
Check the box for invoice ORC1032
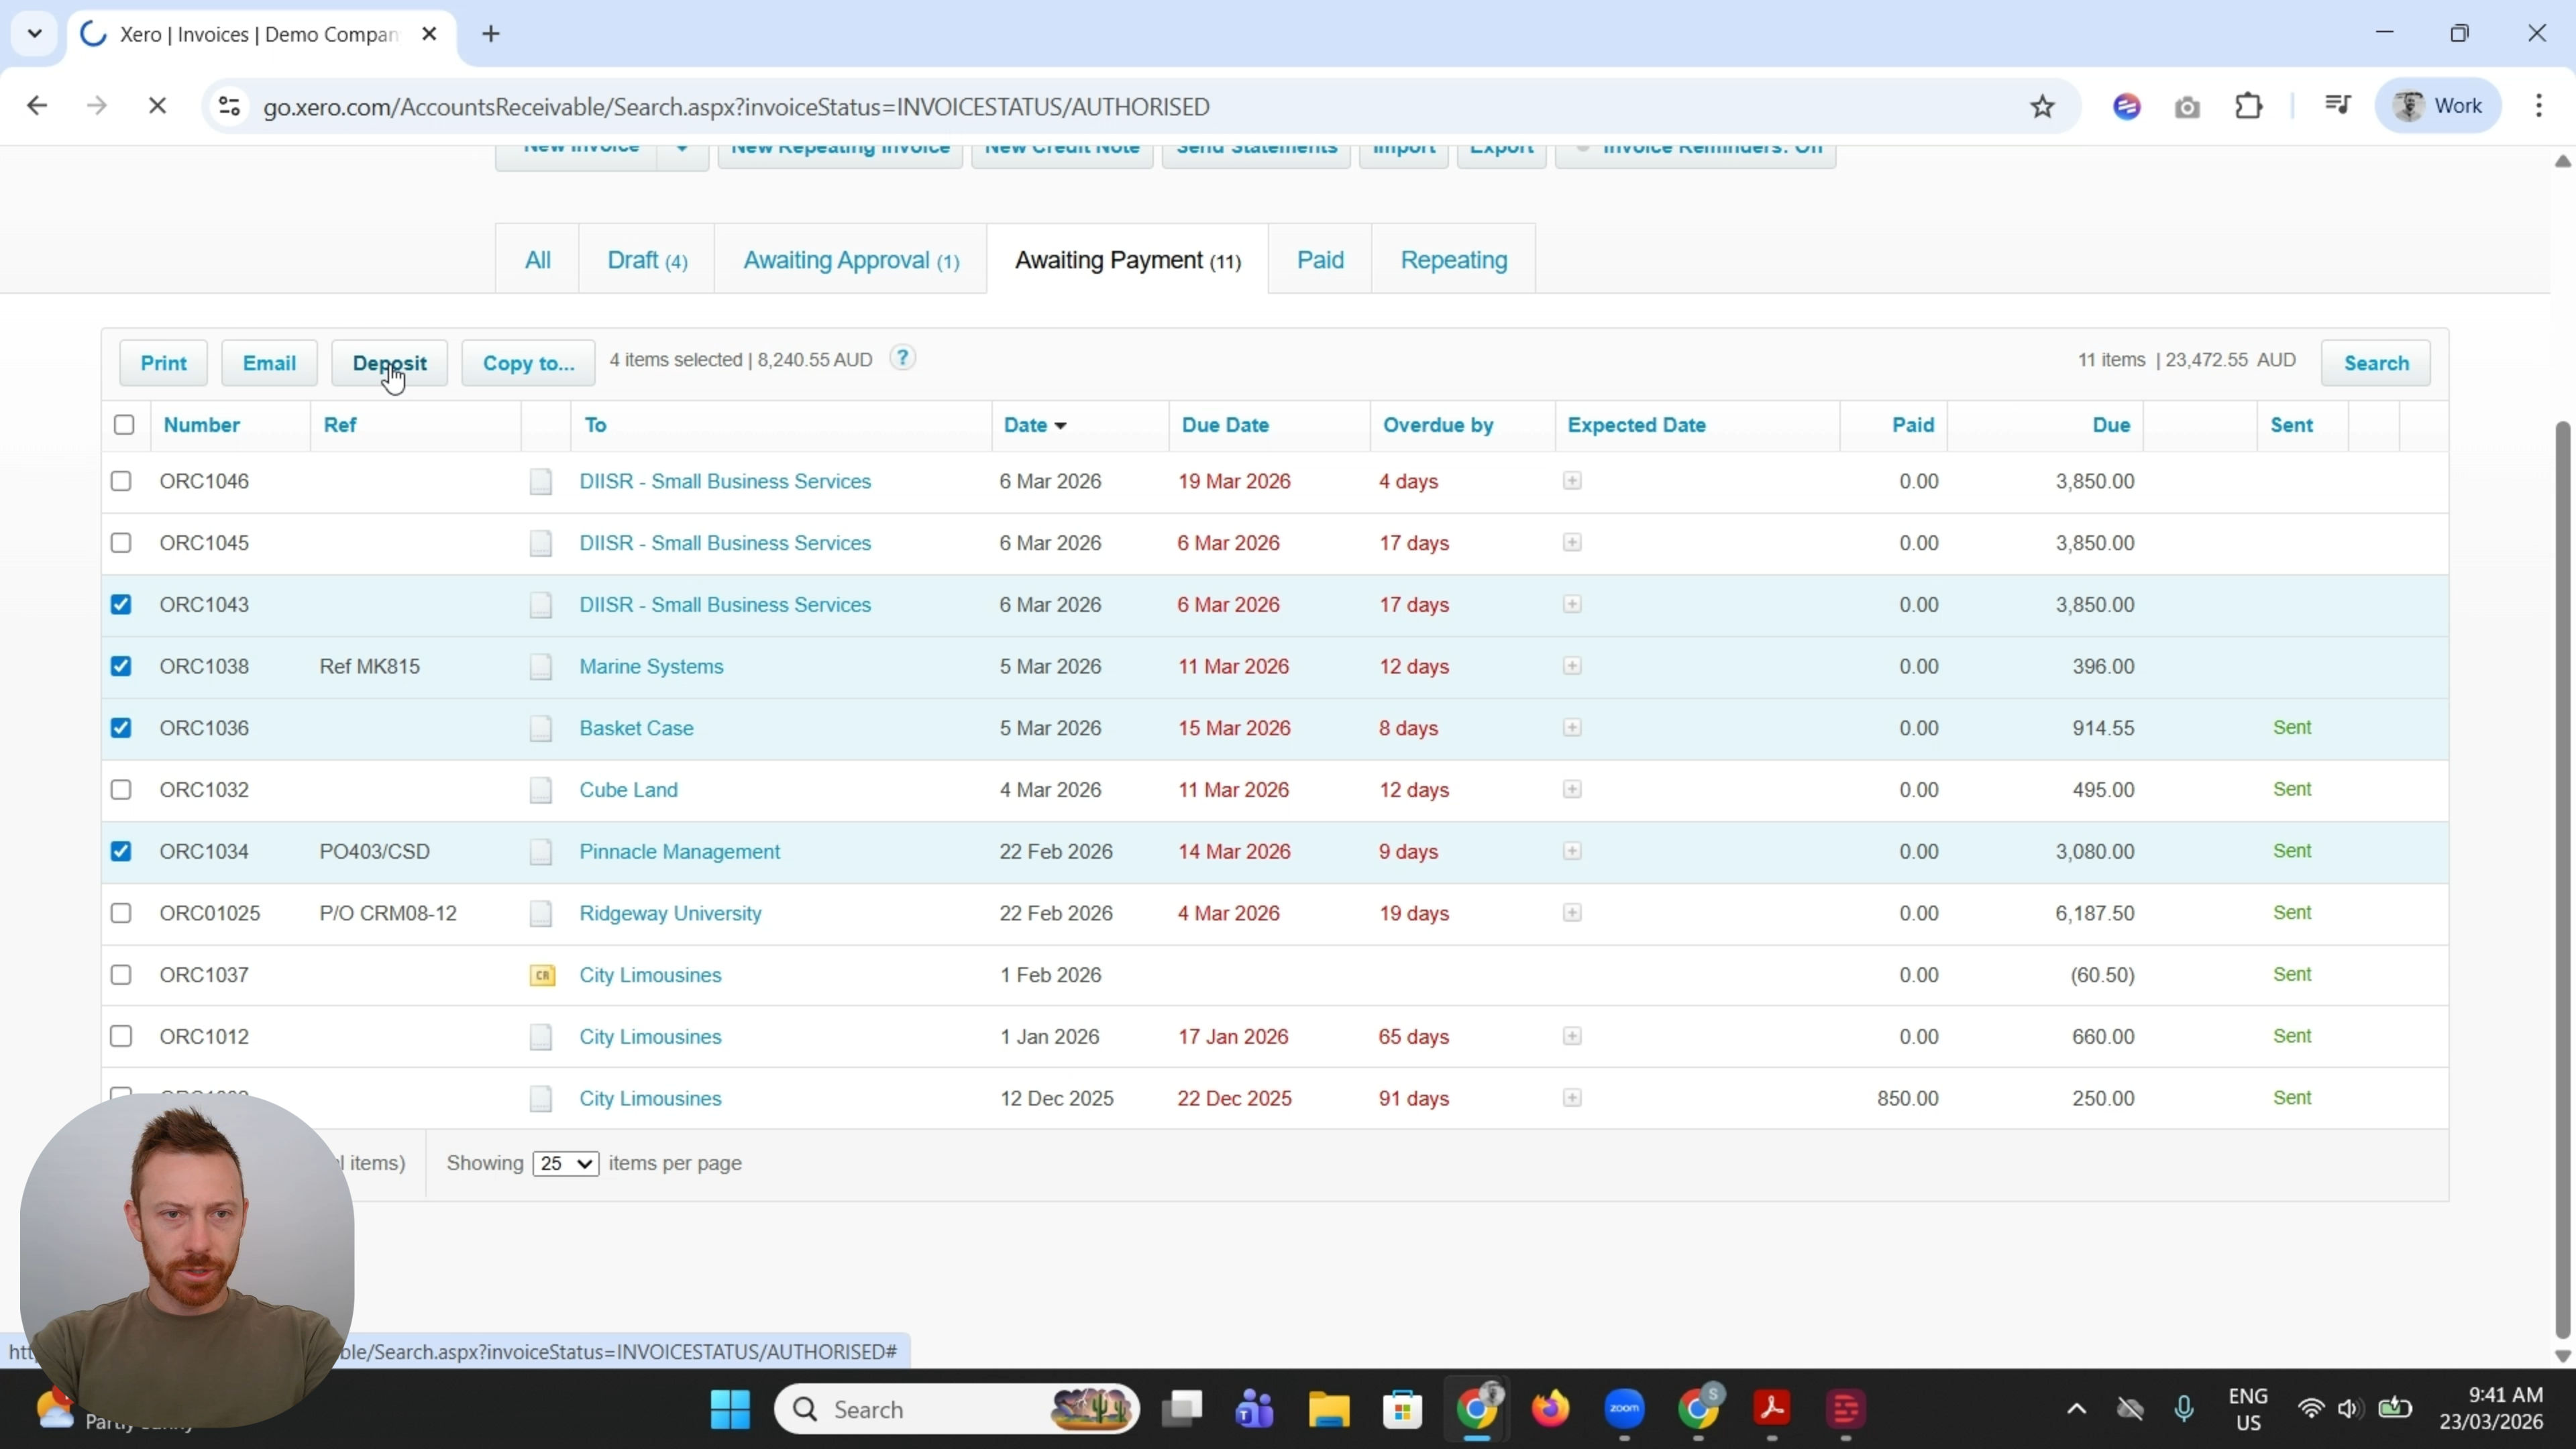click(x=121, y=790)
